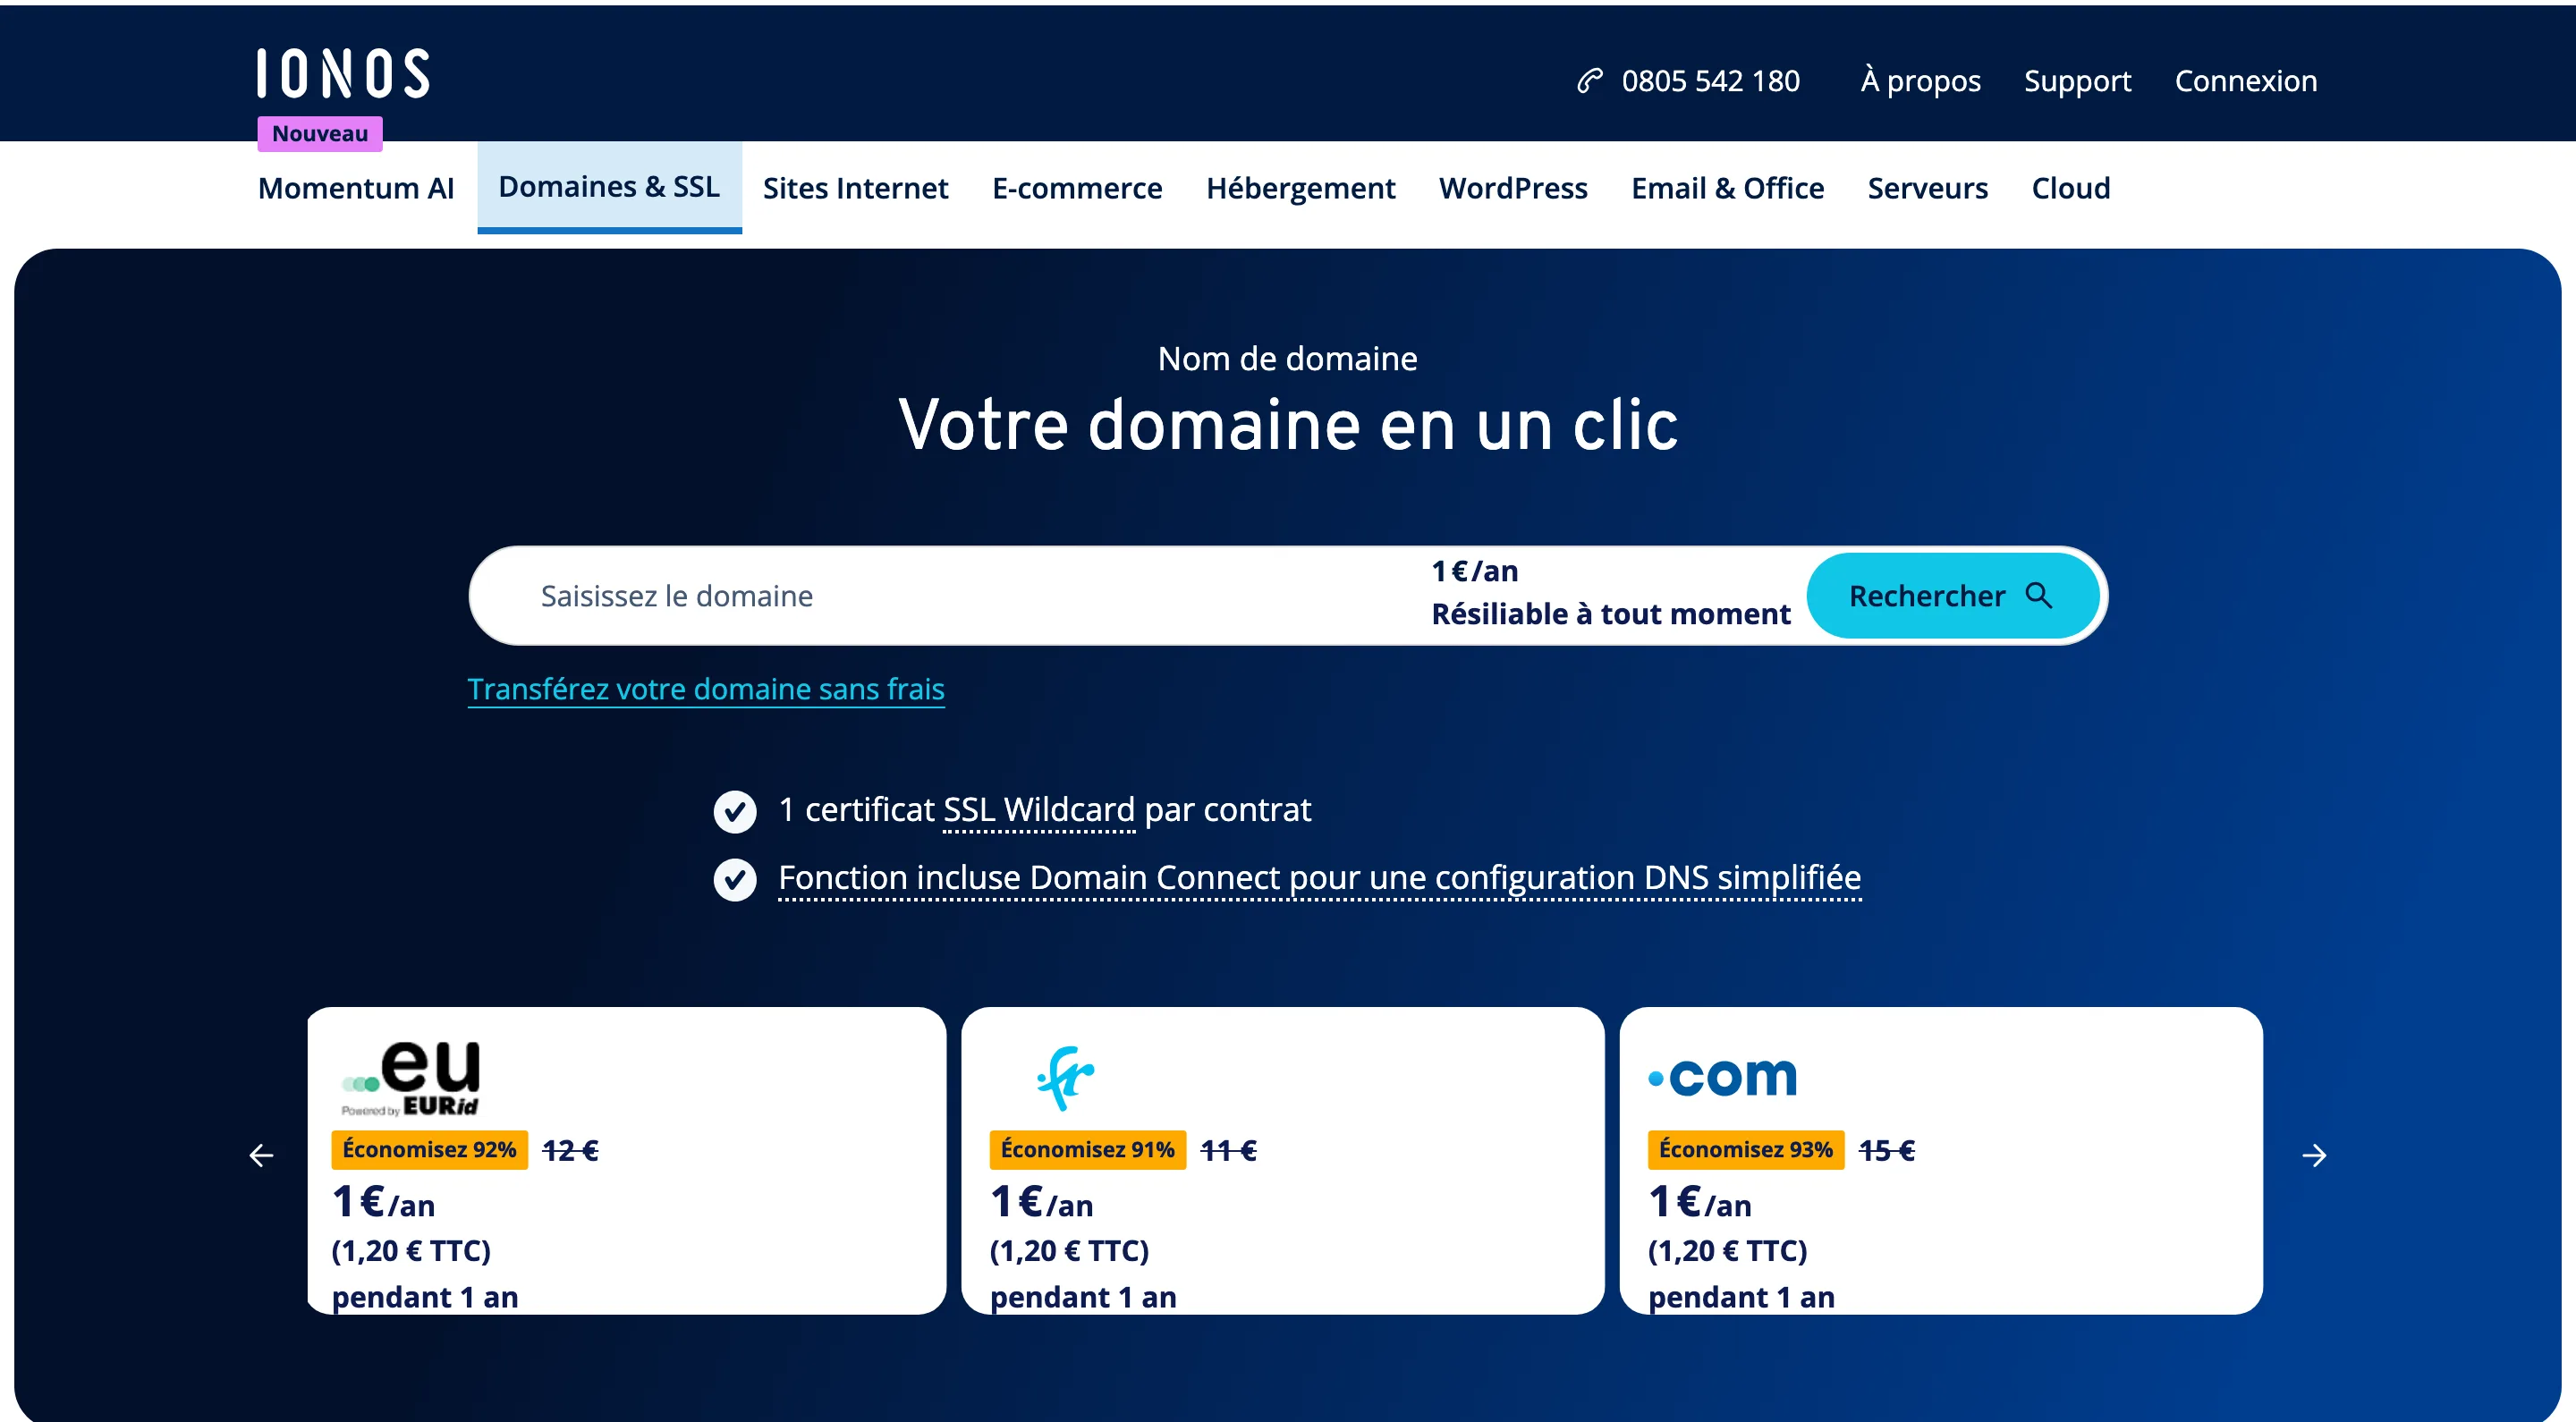Viewport: 2576px width, 1422px height.
Task: Click the SSL Wildcard tooltip link
Action: 1039,809
